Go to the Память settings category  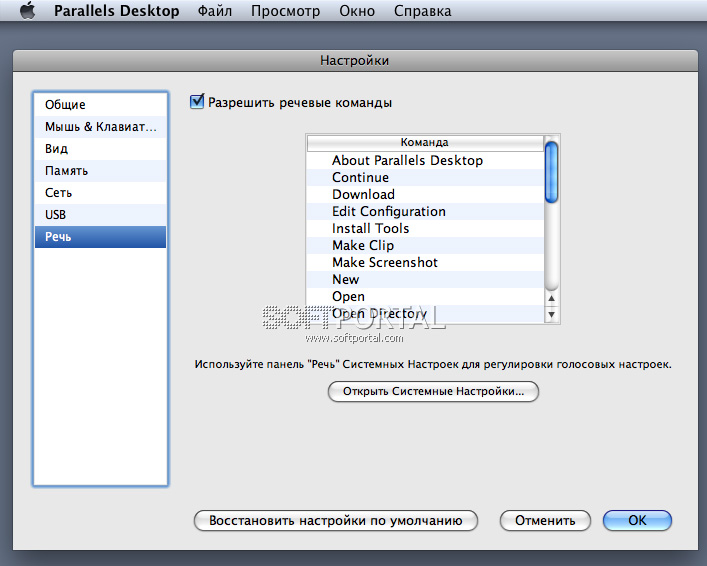(66, 171)
